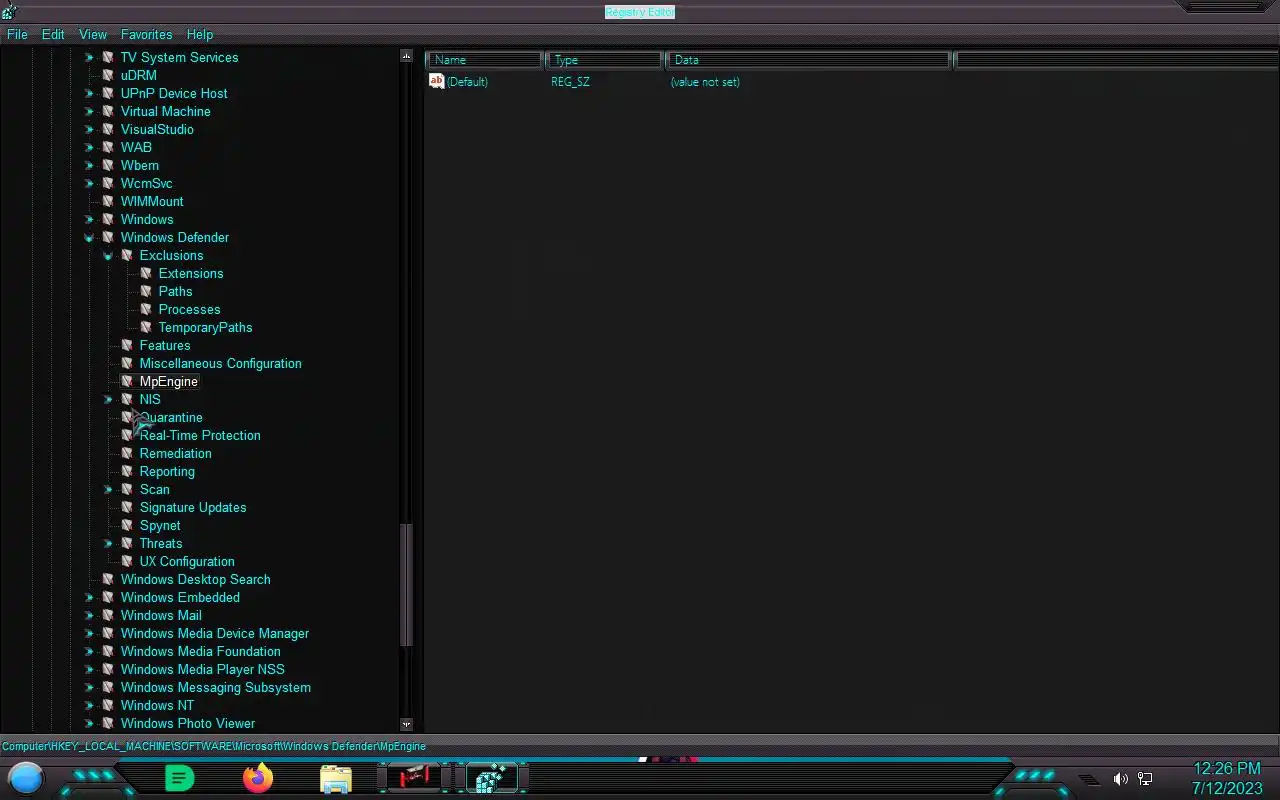
Task: Click the REG_SZ type cell
Action: pos(570,82)
